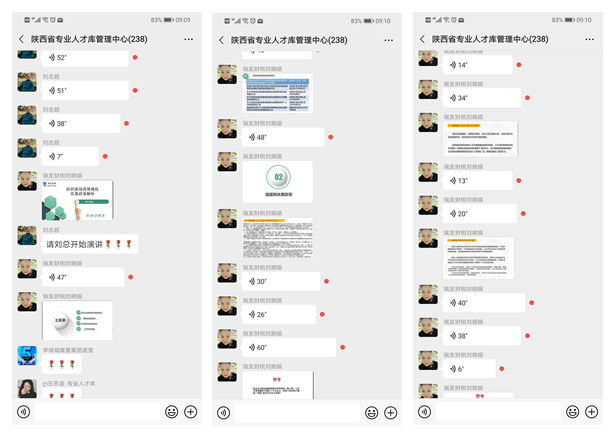Tap the plus attachment button in the middle chat
This screenshot has height=435, width=614.
pyautogui.click(x=391, y=413)
